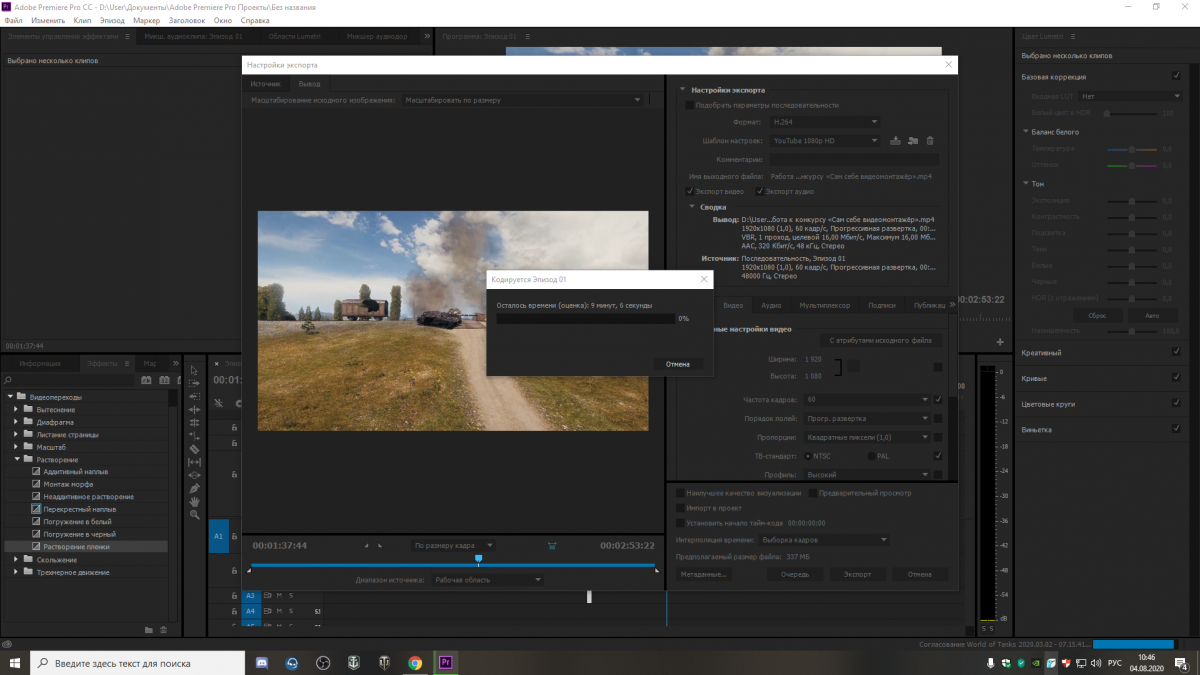Click the import preset icon

click(913, 141)
